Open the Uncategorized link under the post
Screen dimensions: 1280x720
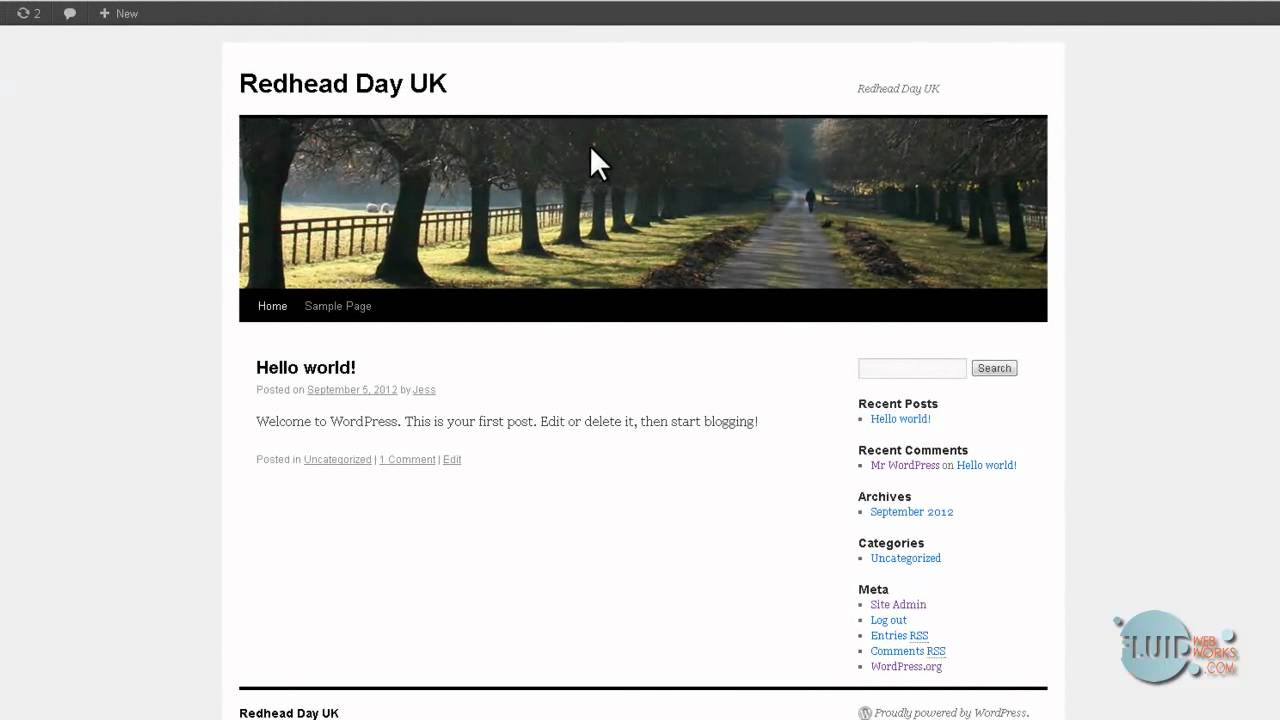pyautogui.click(x=338, y=460)
